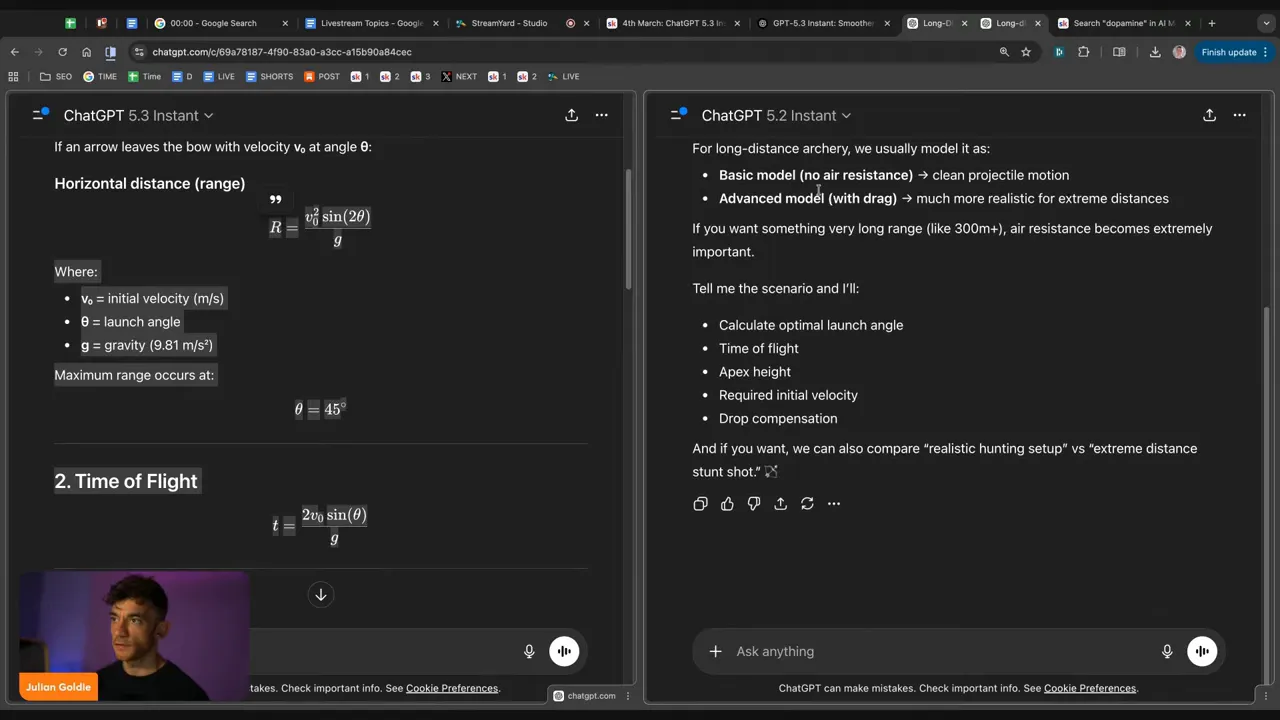
Task: Start voice mode in right pane
Action: [x=1202, y=651]
